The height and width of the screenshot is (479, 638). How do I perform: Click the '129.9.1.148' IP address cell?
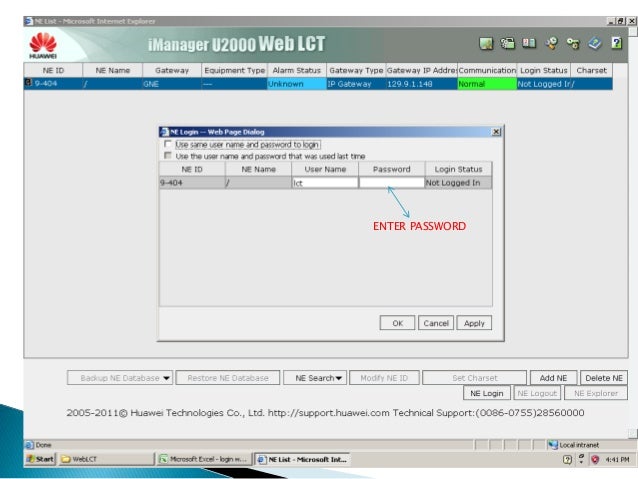coord(422,83)
